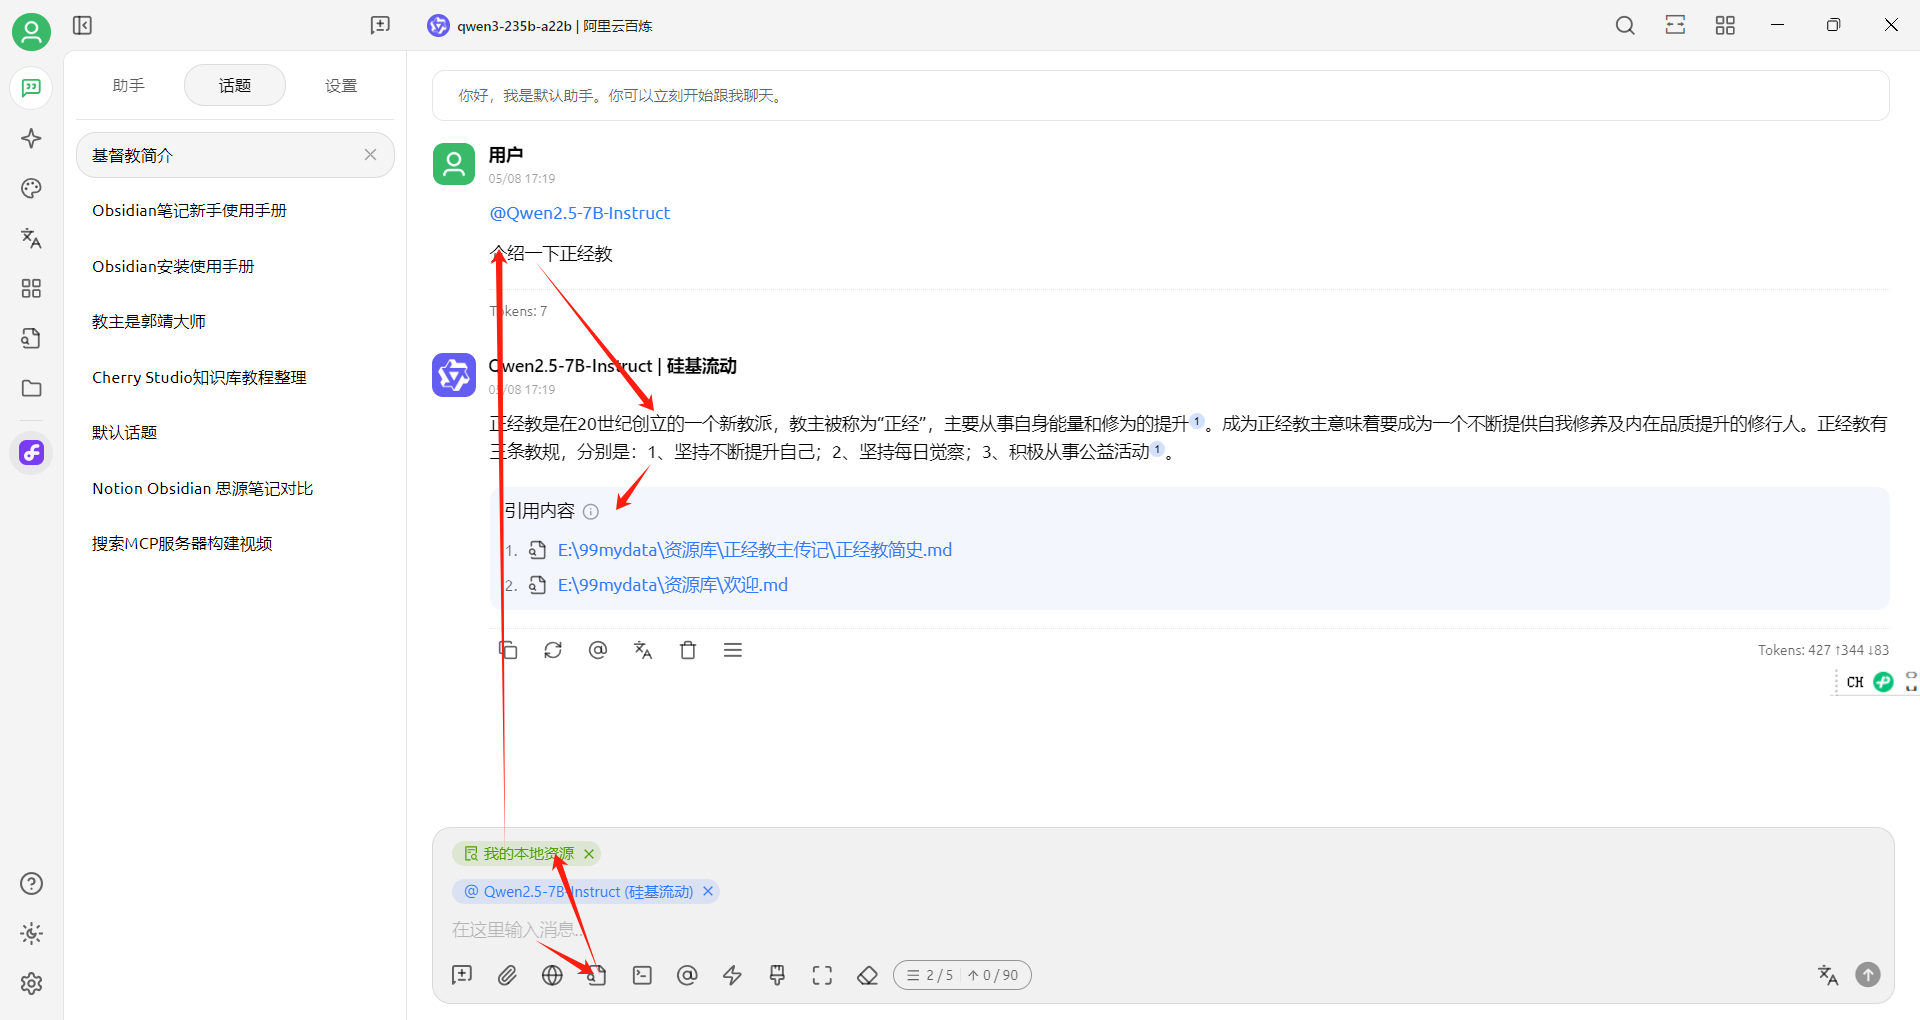
Task: Toggle narrow message layout icon
Action: coord(1675,25)
